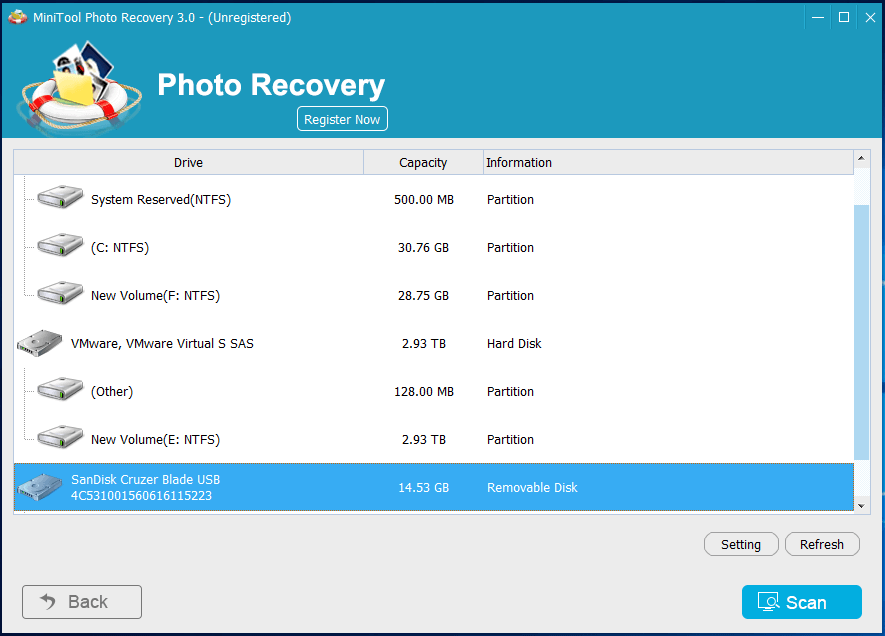Screen dimensions: 885x636
Task: Select New Volume(E: NTFS) partition
Action: pyautogui.click(x=433, y=440)
